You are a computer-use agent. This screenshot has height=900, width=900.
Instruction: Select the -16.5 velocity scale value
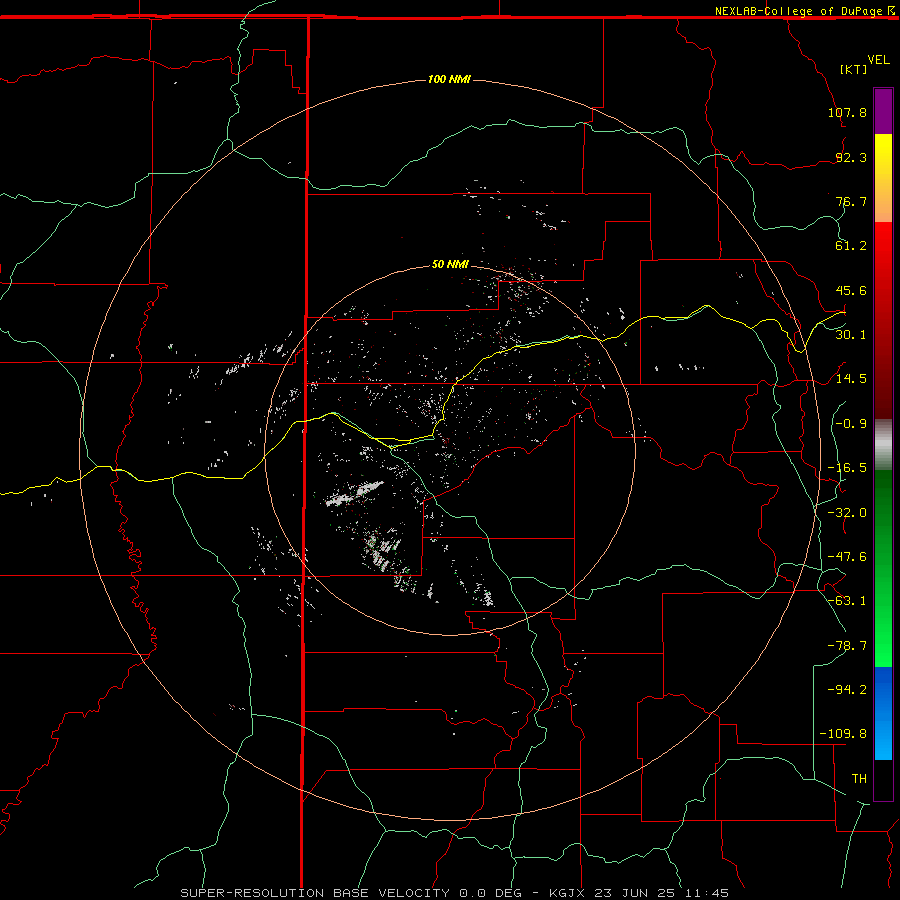point(847,468)
